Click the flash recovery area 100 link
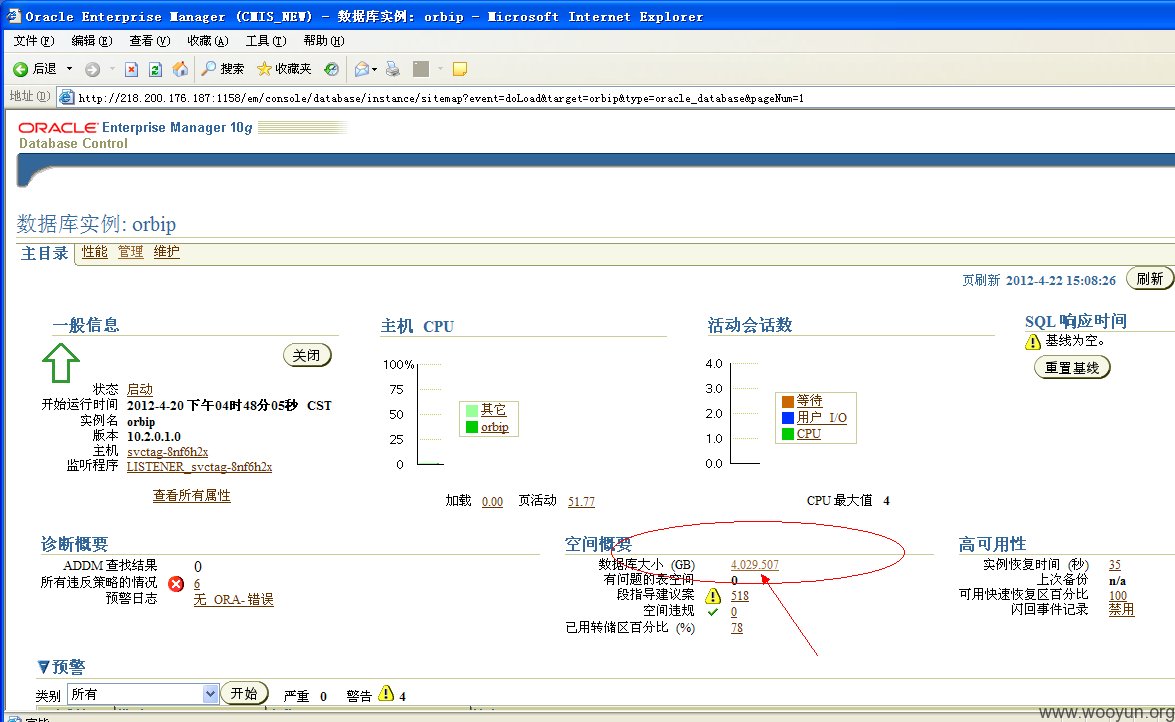 (1118, 595)
